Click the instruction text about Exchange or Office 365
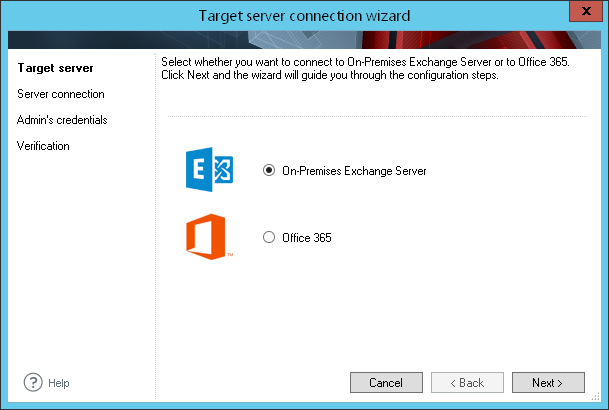This screenshot has height=410, width=609. coord(365,68)
